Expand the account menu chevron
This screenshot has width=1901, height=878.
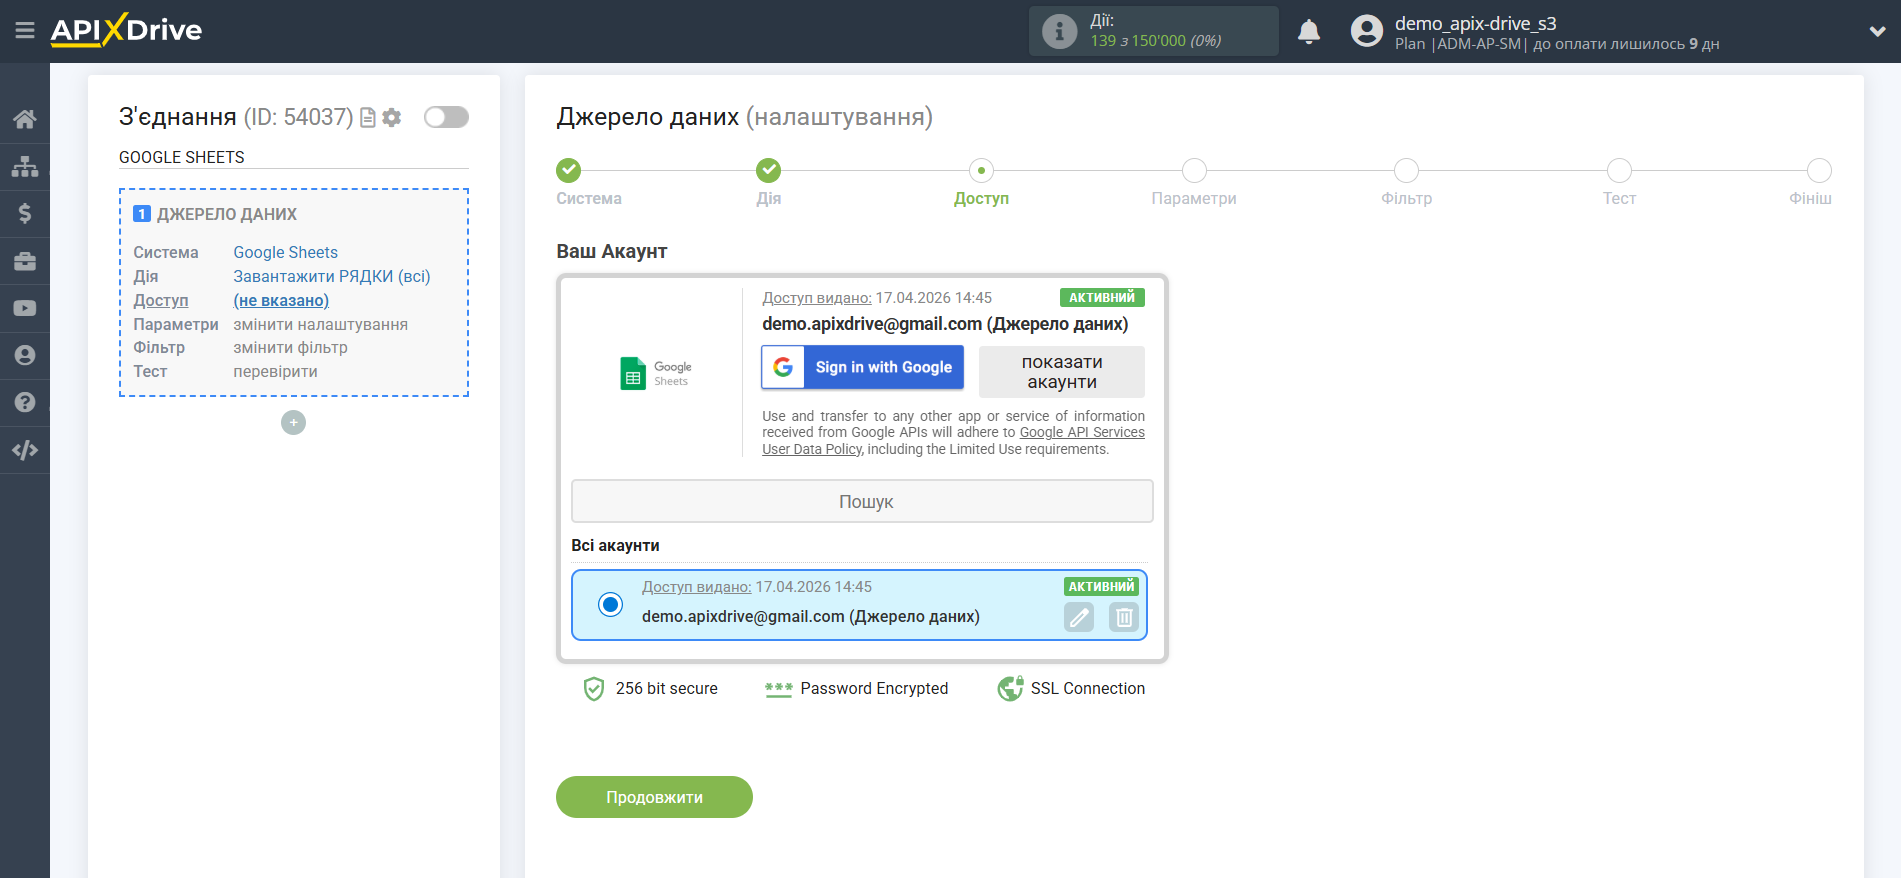coord(1877,31)
